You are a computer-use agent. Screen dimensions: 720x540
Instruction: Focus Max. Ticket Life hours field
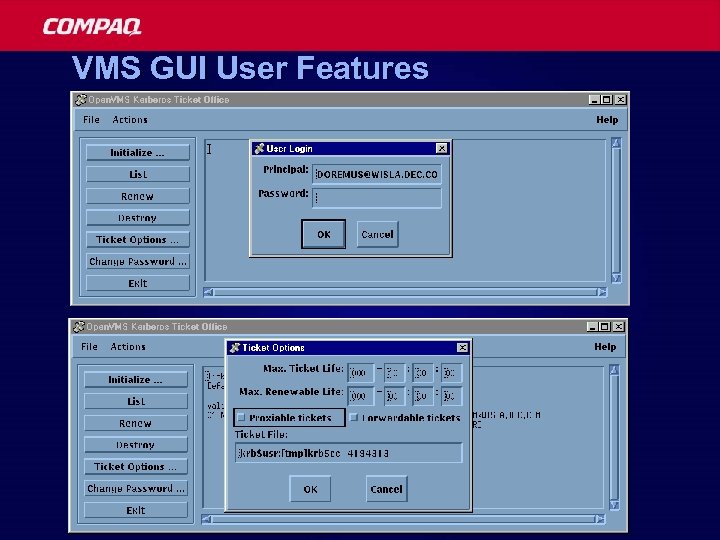coord(394,373)
